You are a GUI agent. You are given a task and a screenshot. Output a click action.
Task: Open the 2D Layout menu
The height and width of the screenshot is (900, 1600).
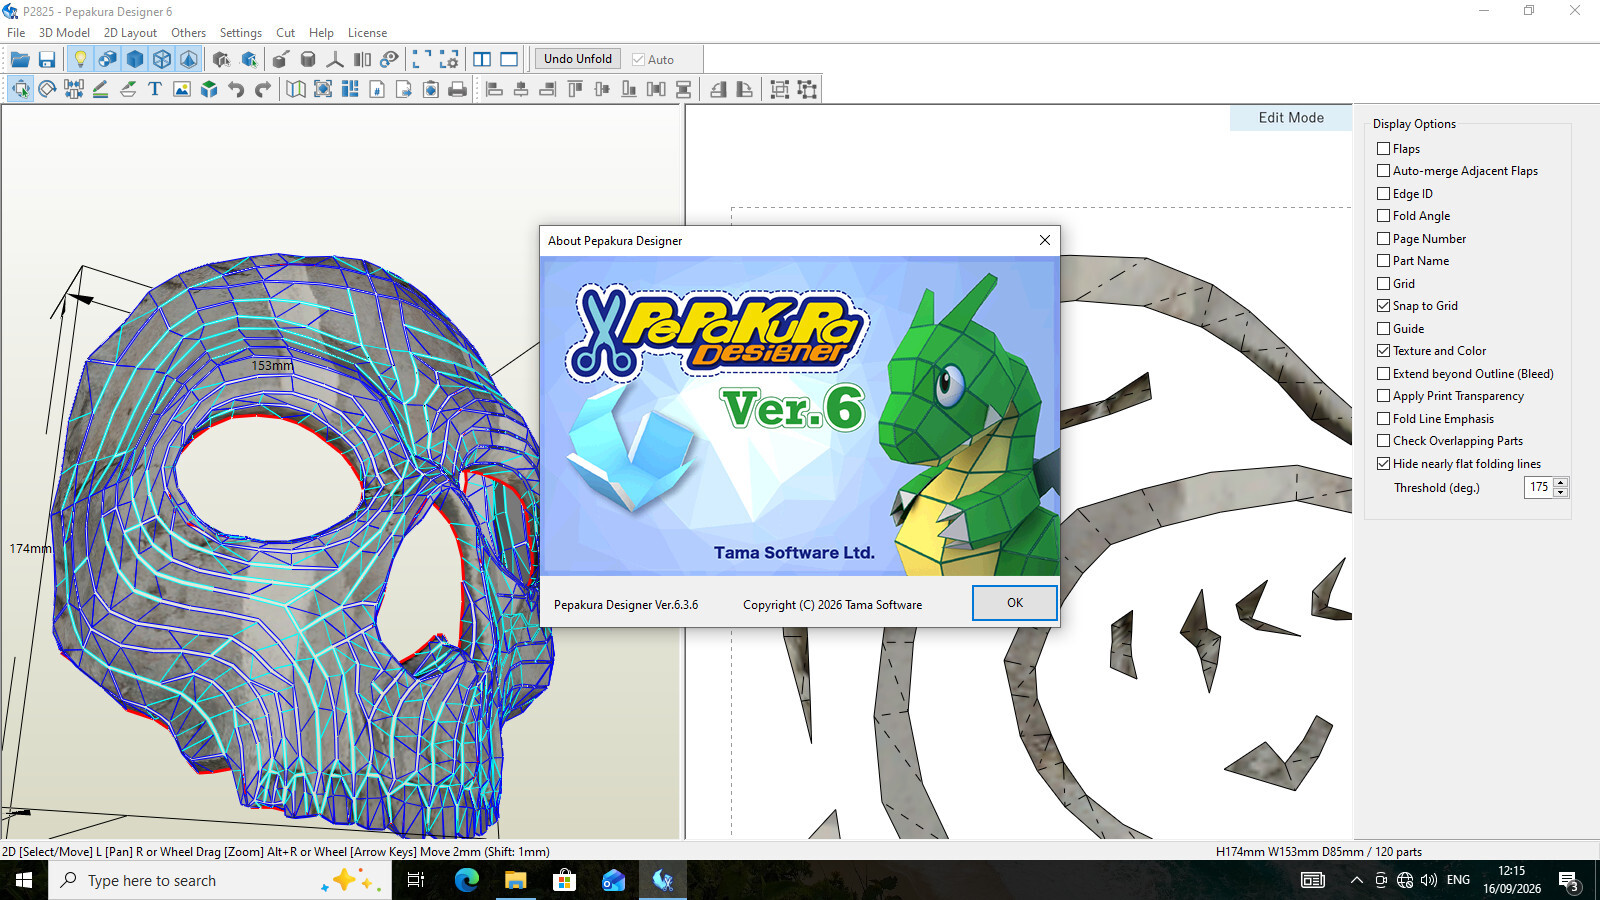click(130, 33)
